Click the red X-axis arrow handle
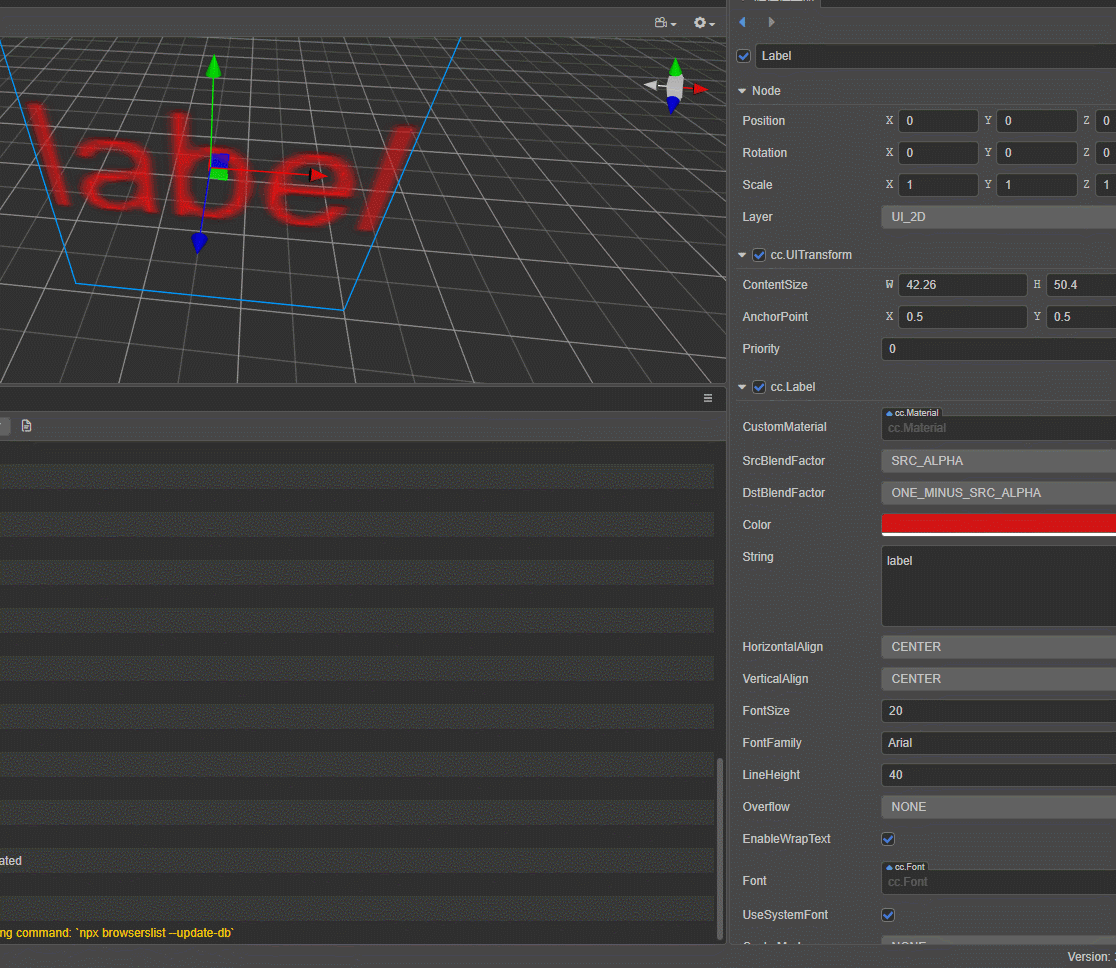 tap(317, 174)
